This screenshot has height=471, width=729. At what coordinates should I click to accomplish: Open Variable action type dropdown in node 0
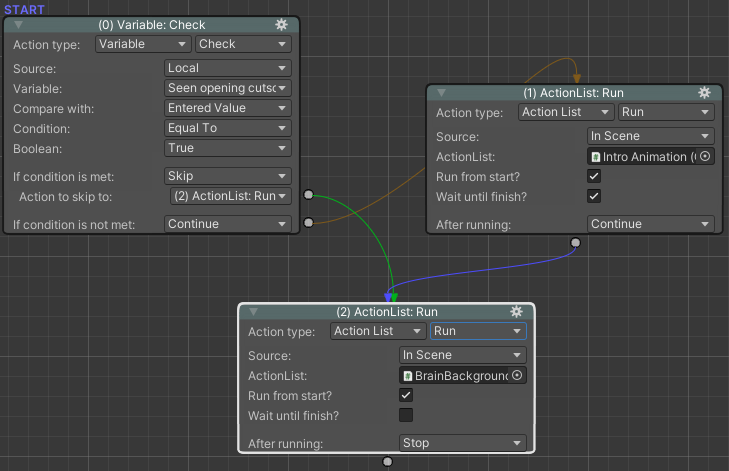(143, 44)
